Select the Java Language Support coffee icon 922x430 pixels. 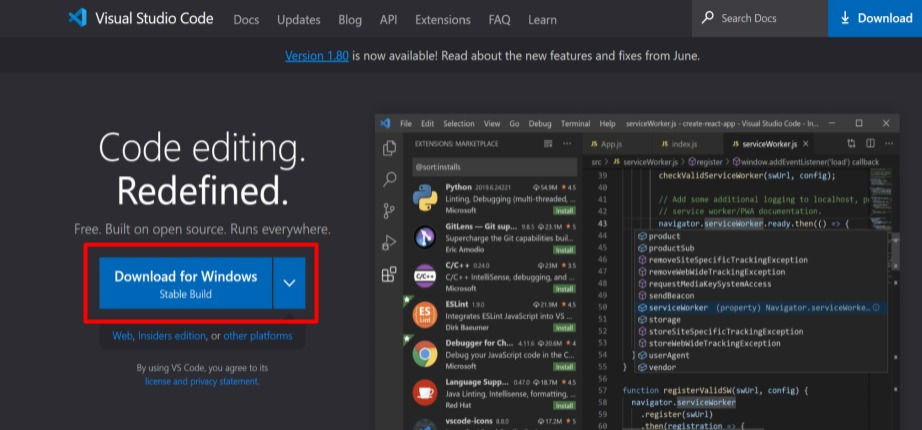(x=424, y=392)
